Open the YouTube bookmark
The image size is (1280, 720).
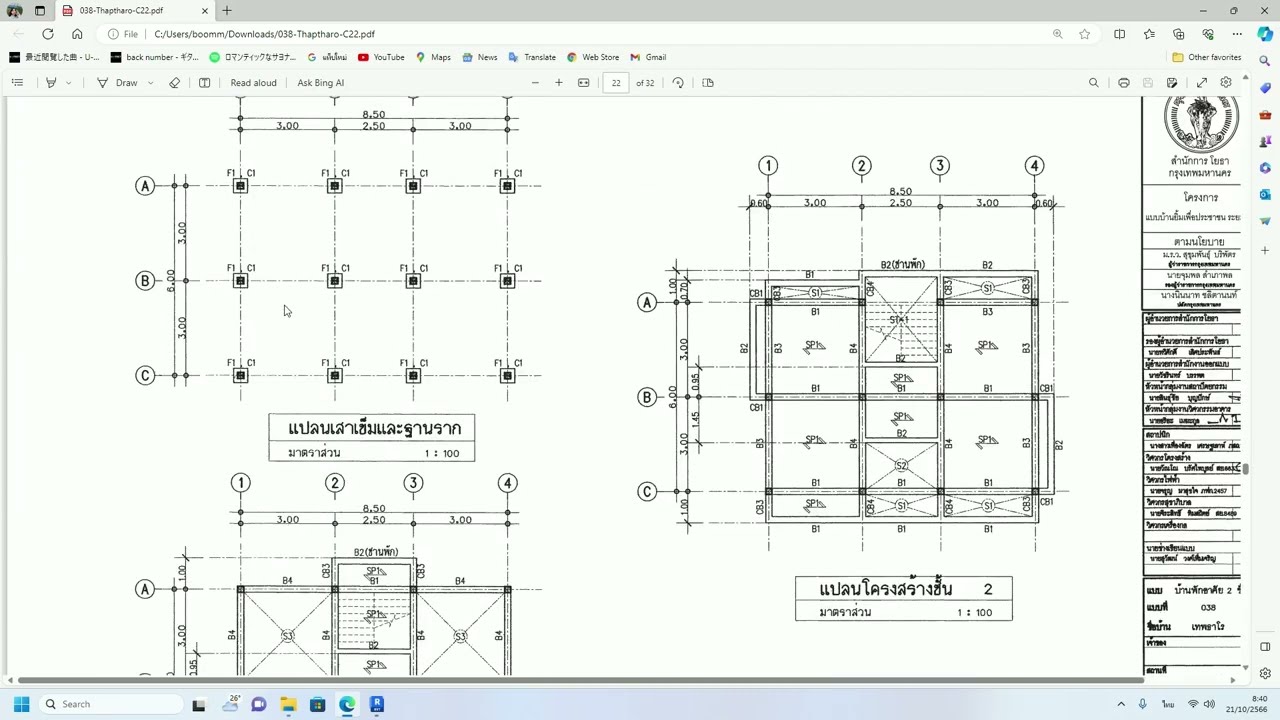(x=381, y=57)
